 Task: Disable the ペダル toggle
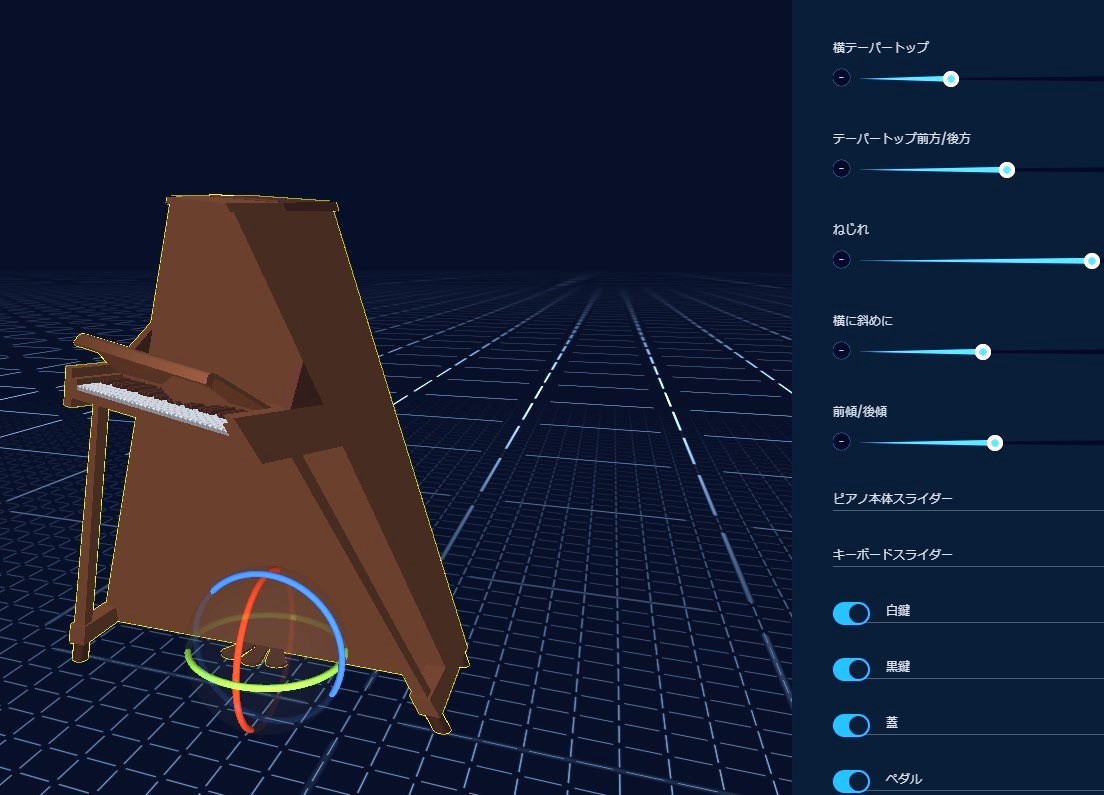point(851,781)
